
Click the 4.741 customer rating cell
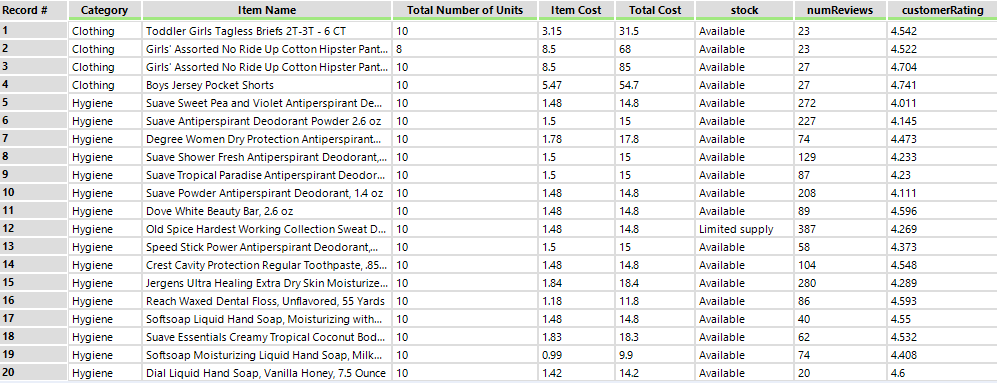tap(942, 85)
